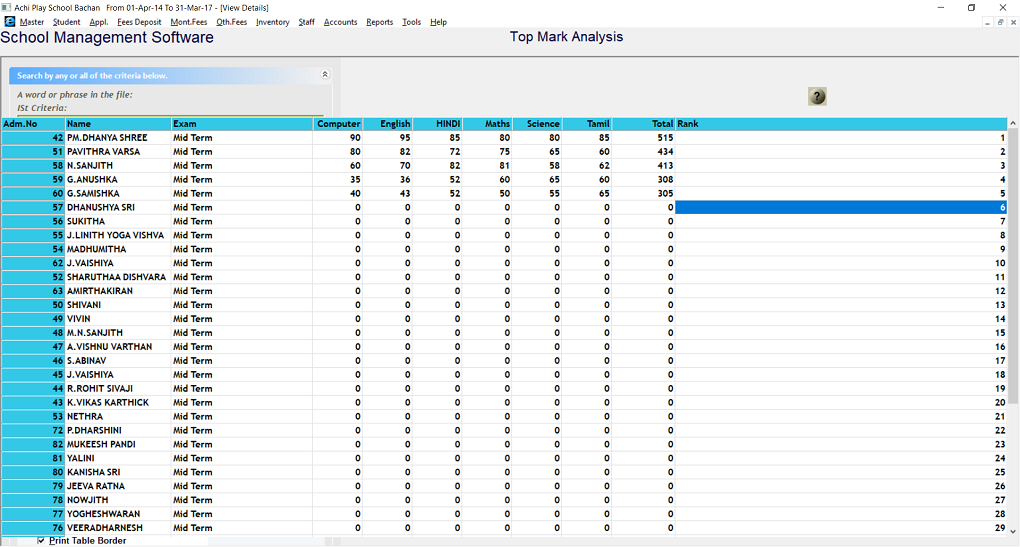Image resolution: width=1020 pixels, height=547 pixels.
Task: Click the title bar application icon
Action: (x=7, y=7)
